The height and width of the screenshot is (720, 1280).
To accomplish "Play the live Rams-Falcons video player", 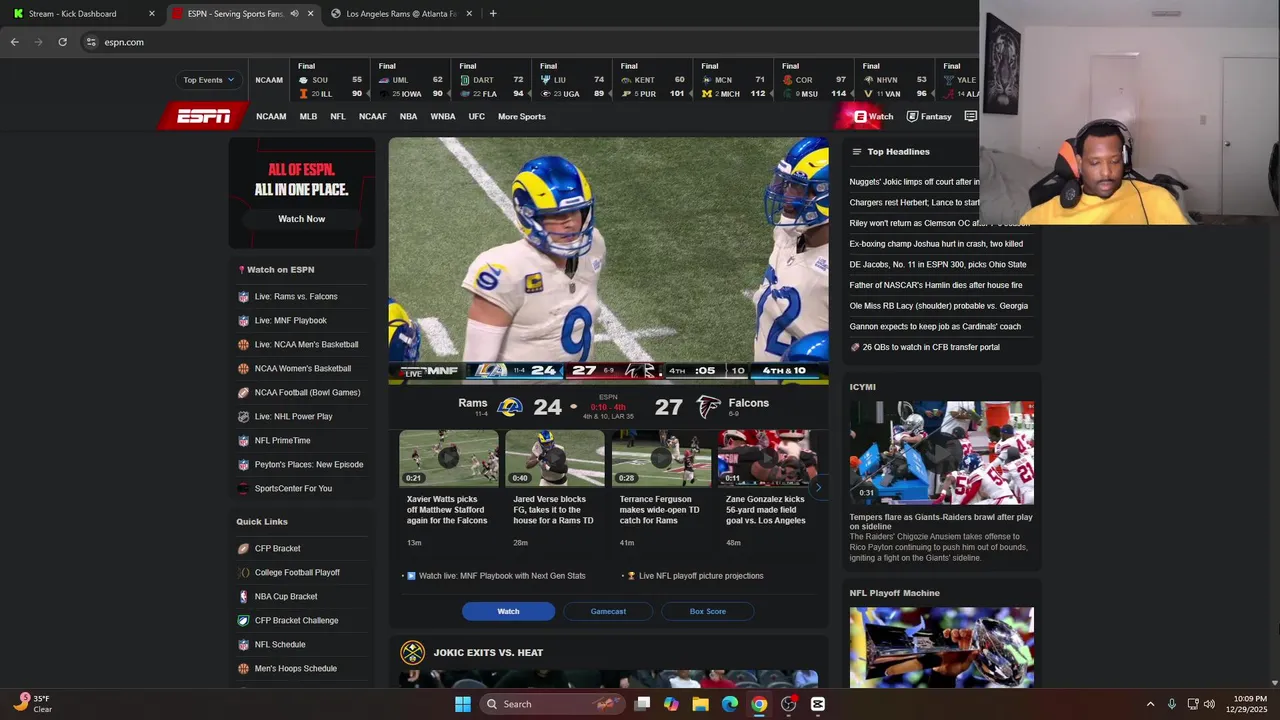I will click(608, 260).
